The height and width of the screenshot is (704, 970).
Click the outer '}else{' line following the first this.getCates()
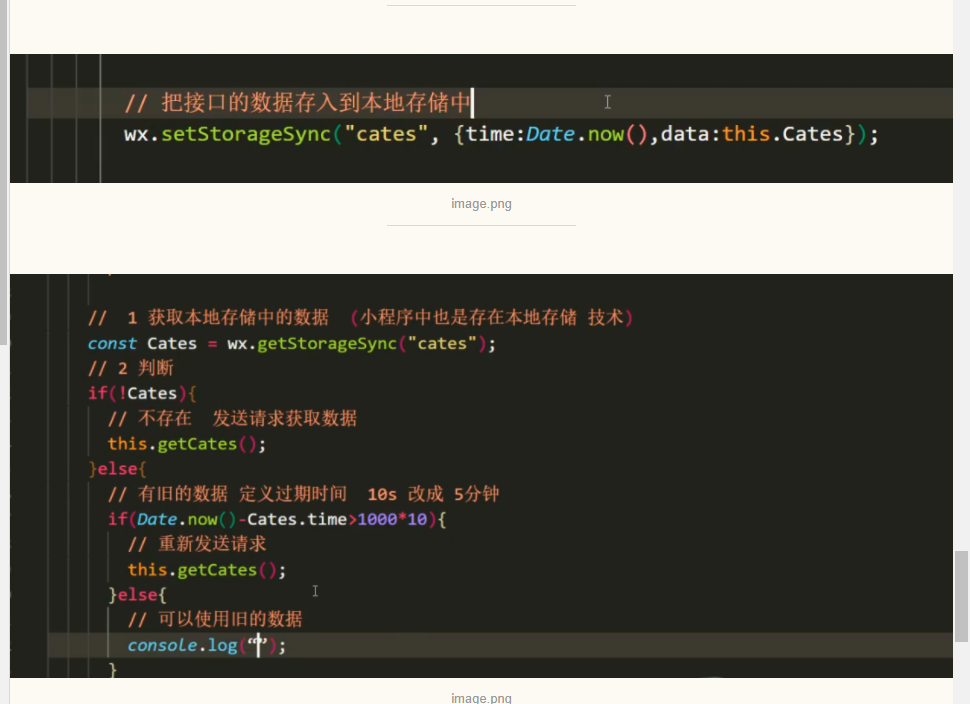click(118, 469)
